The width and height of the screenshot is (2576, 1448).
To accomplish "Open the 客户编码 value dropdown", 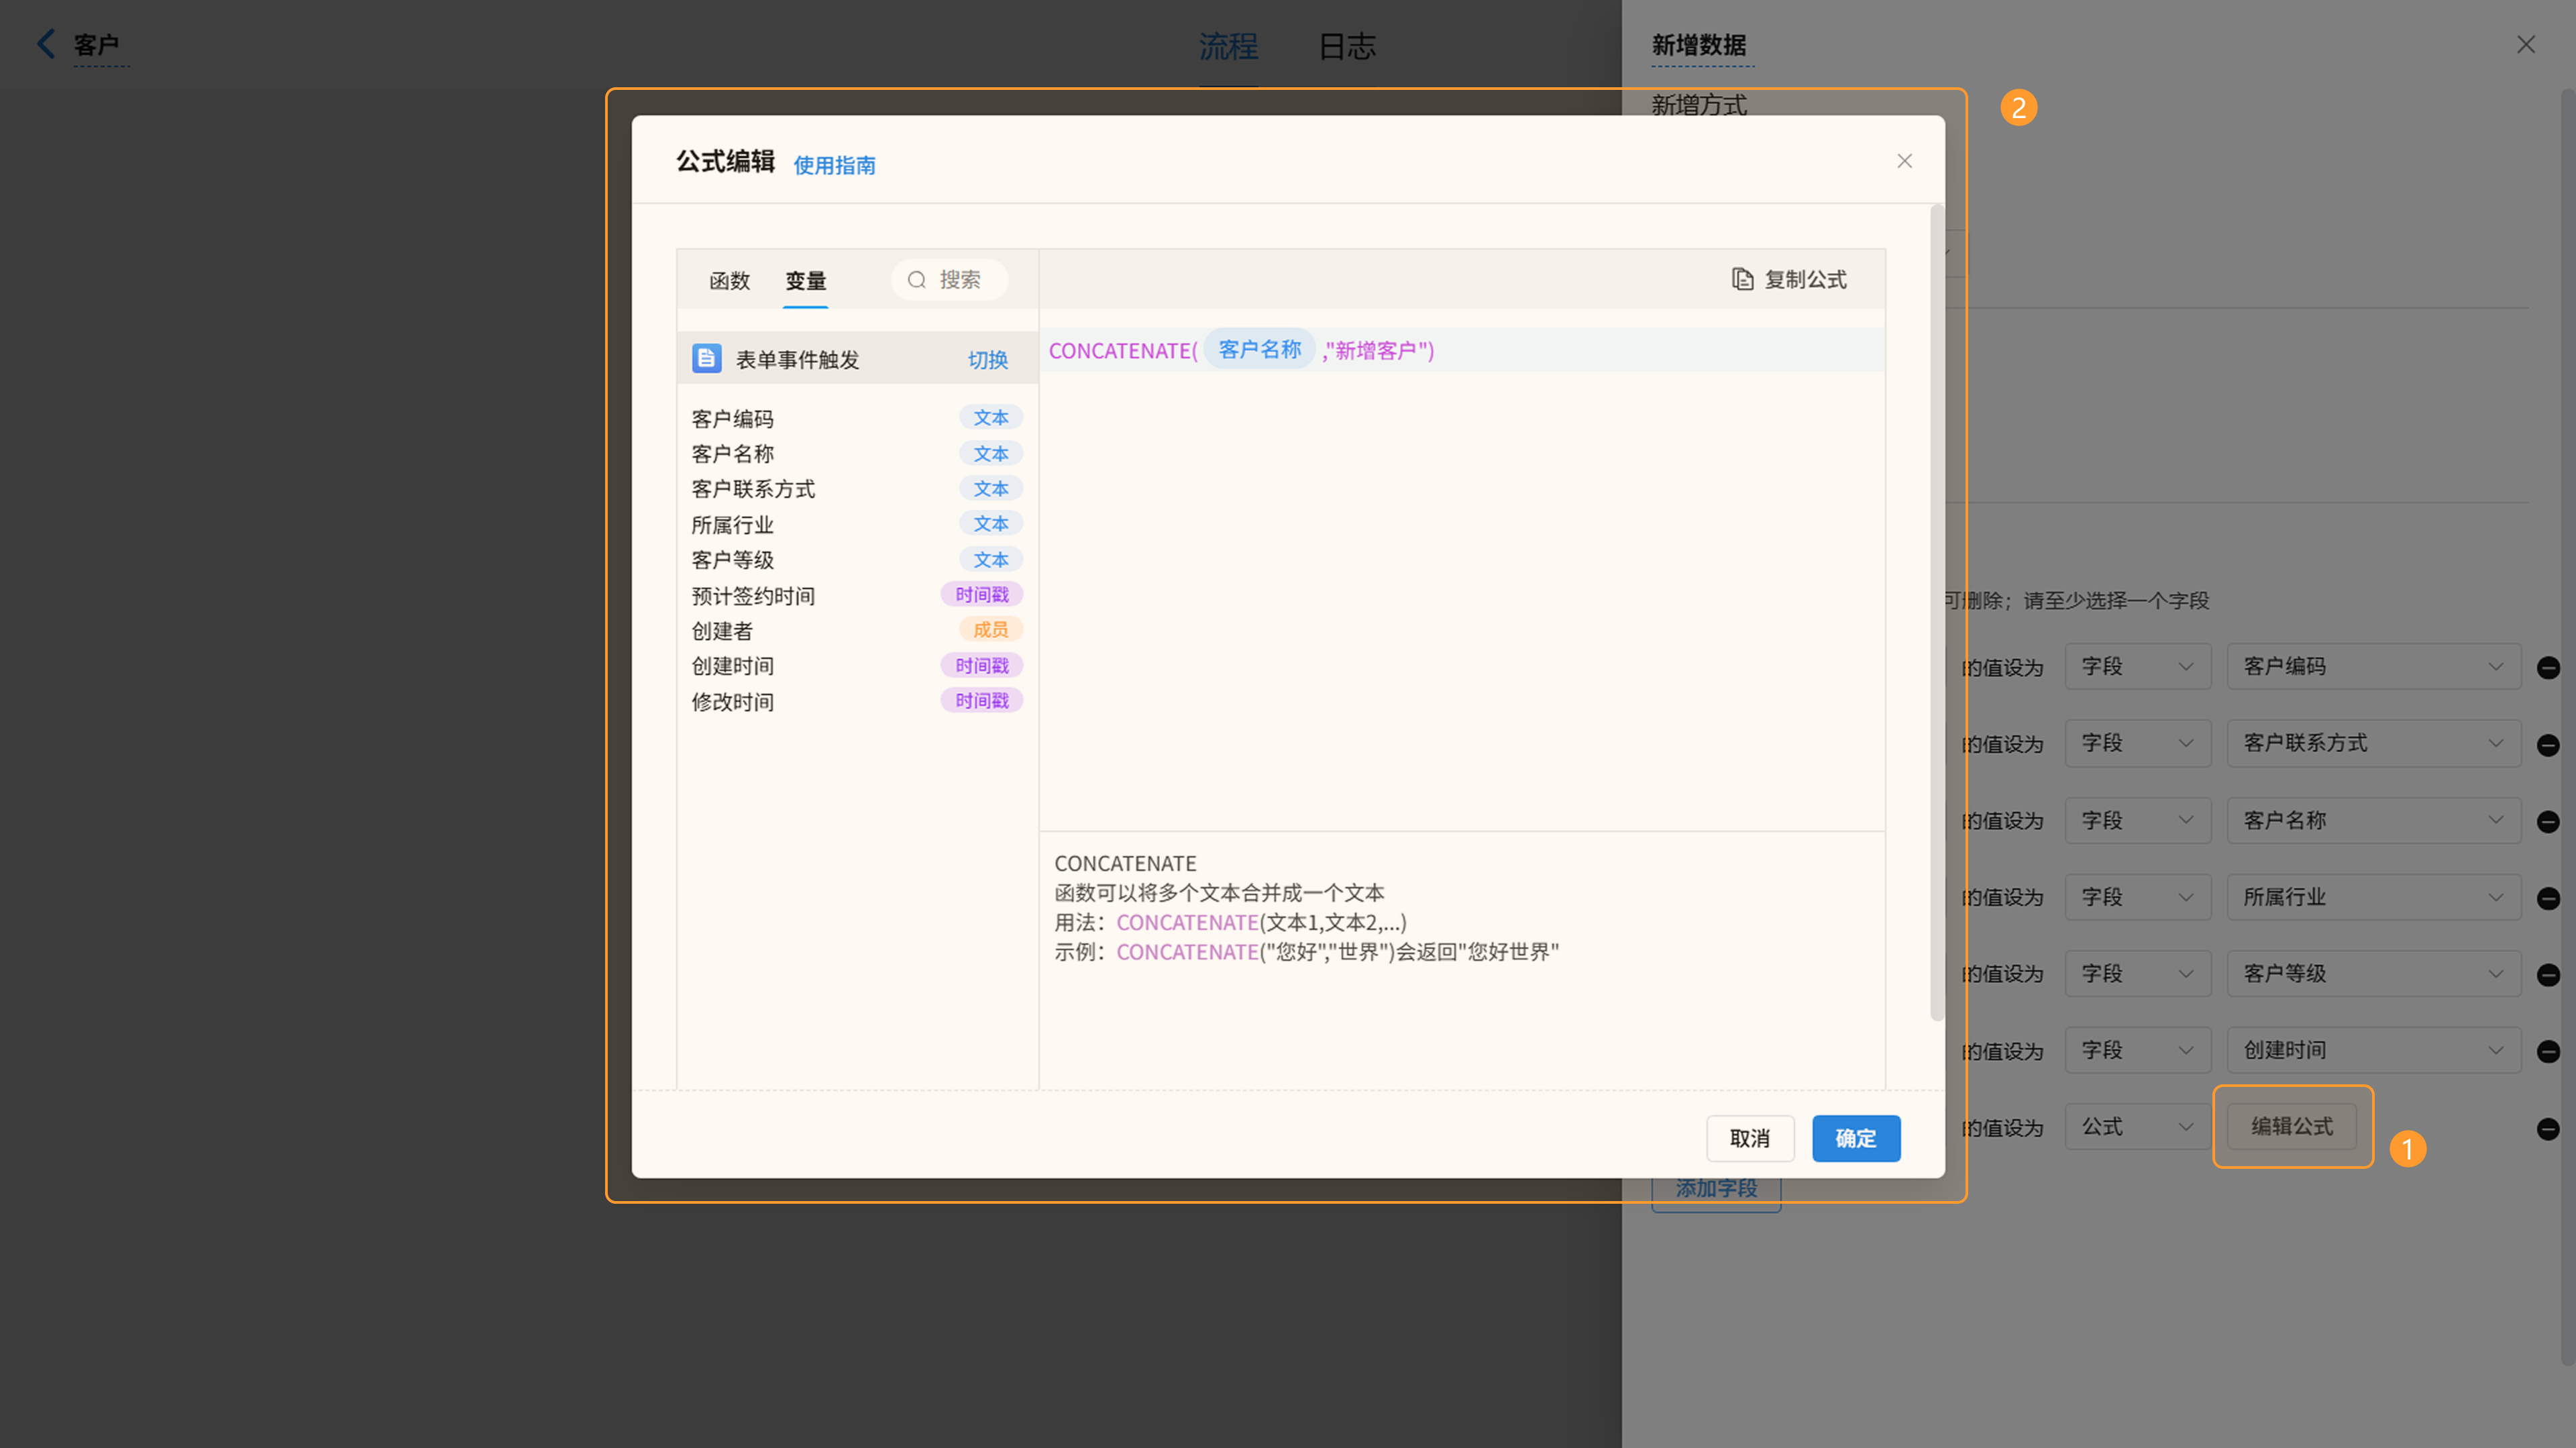I will [x=2373, y=666].
